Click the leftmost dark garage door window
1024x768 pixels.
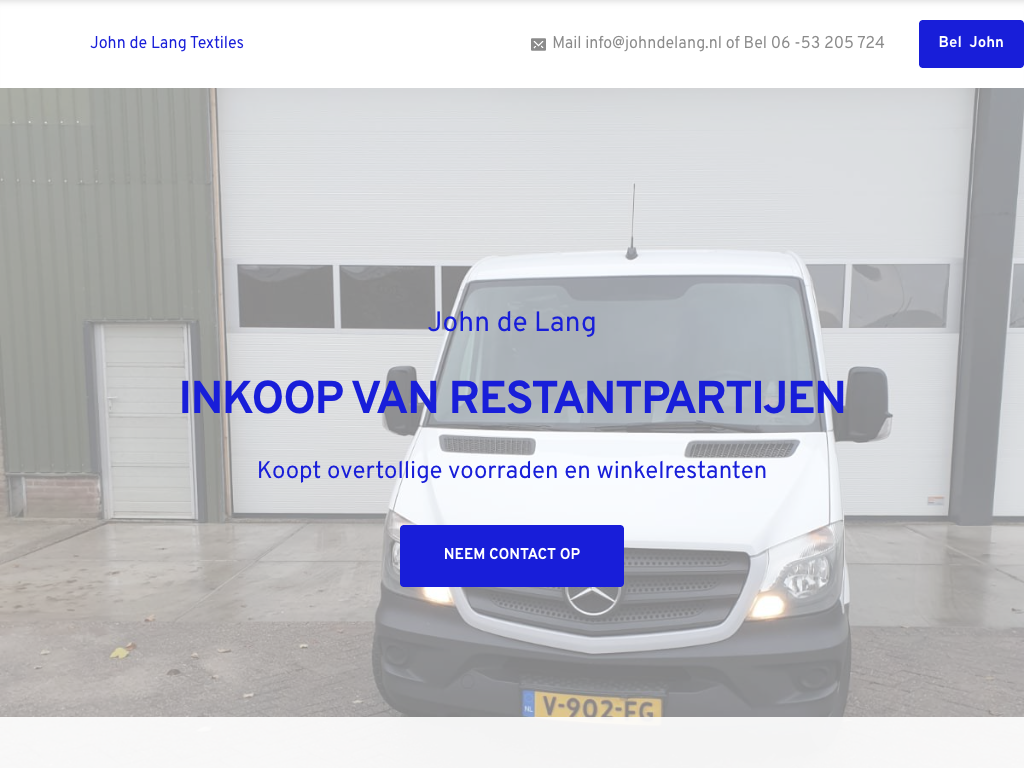285,296
